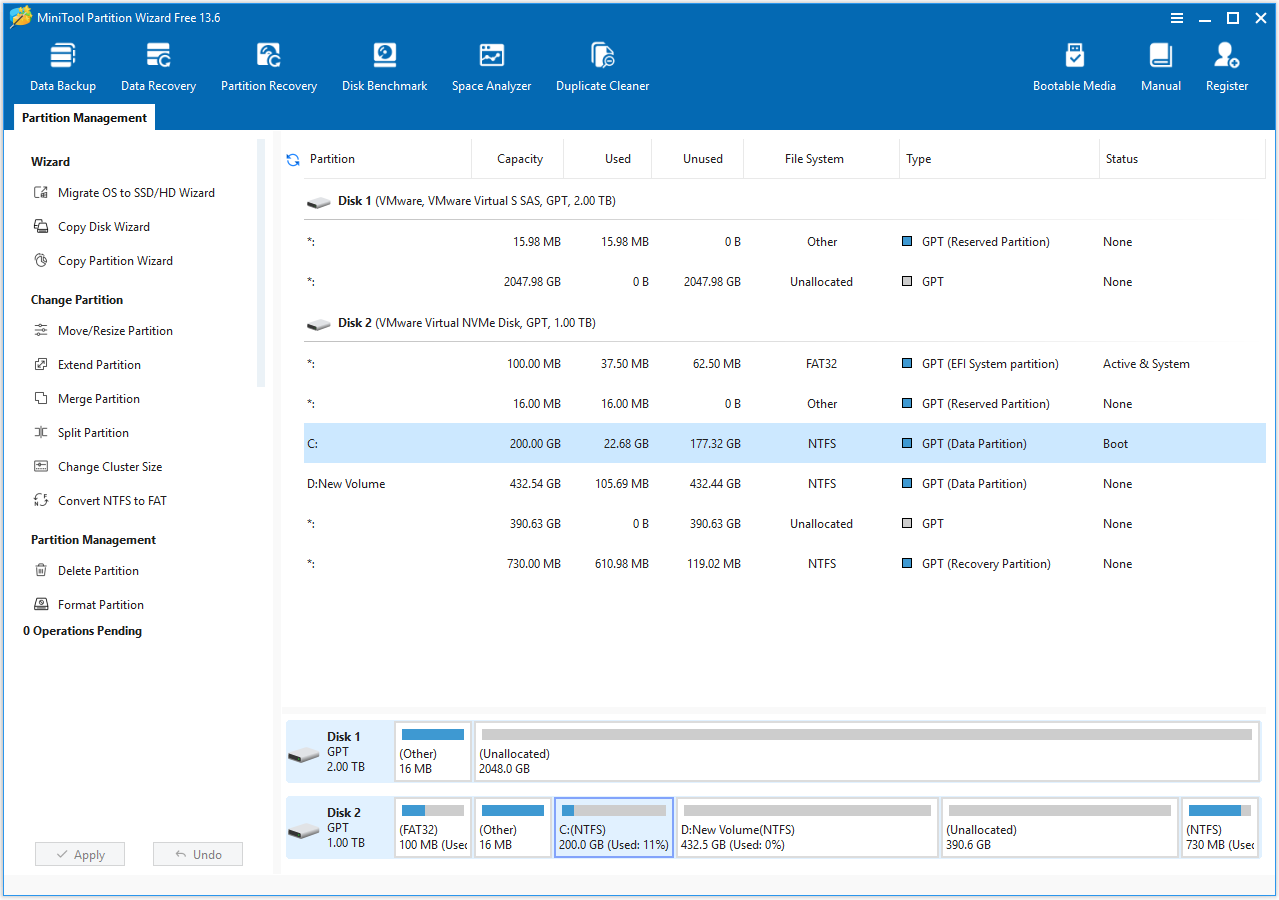Click the left panel vertical scrollbar
The width and height of the screenshot is (1279, 900).
(261, 263)
